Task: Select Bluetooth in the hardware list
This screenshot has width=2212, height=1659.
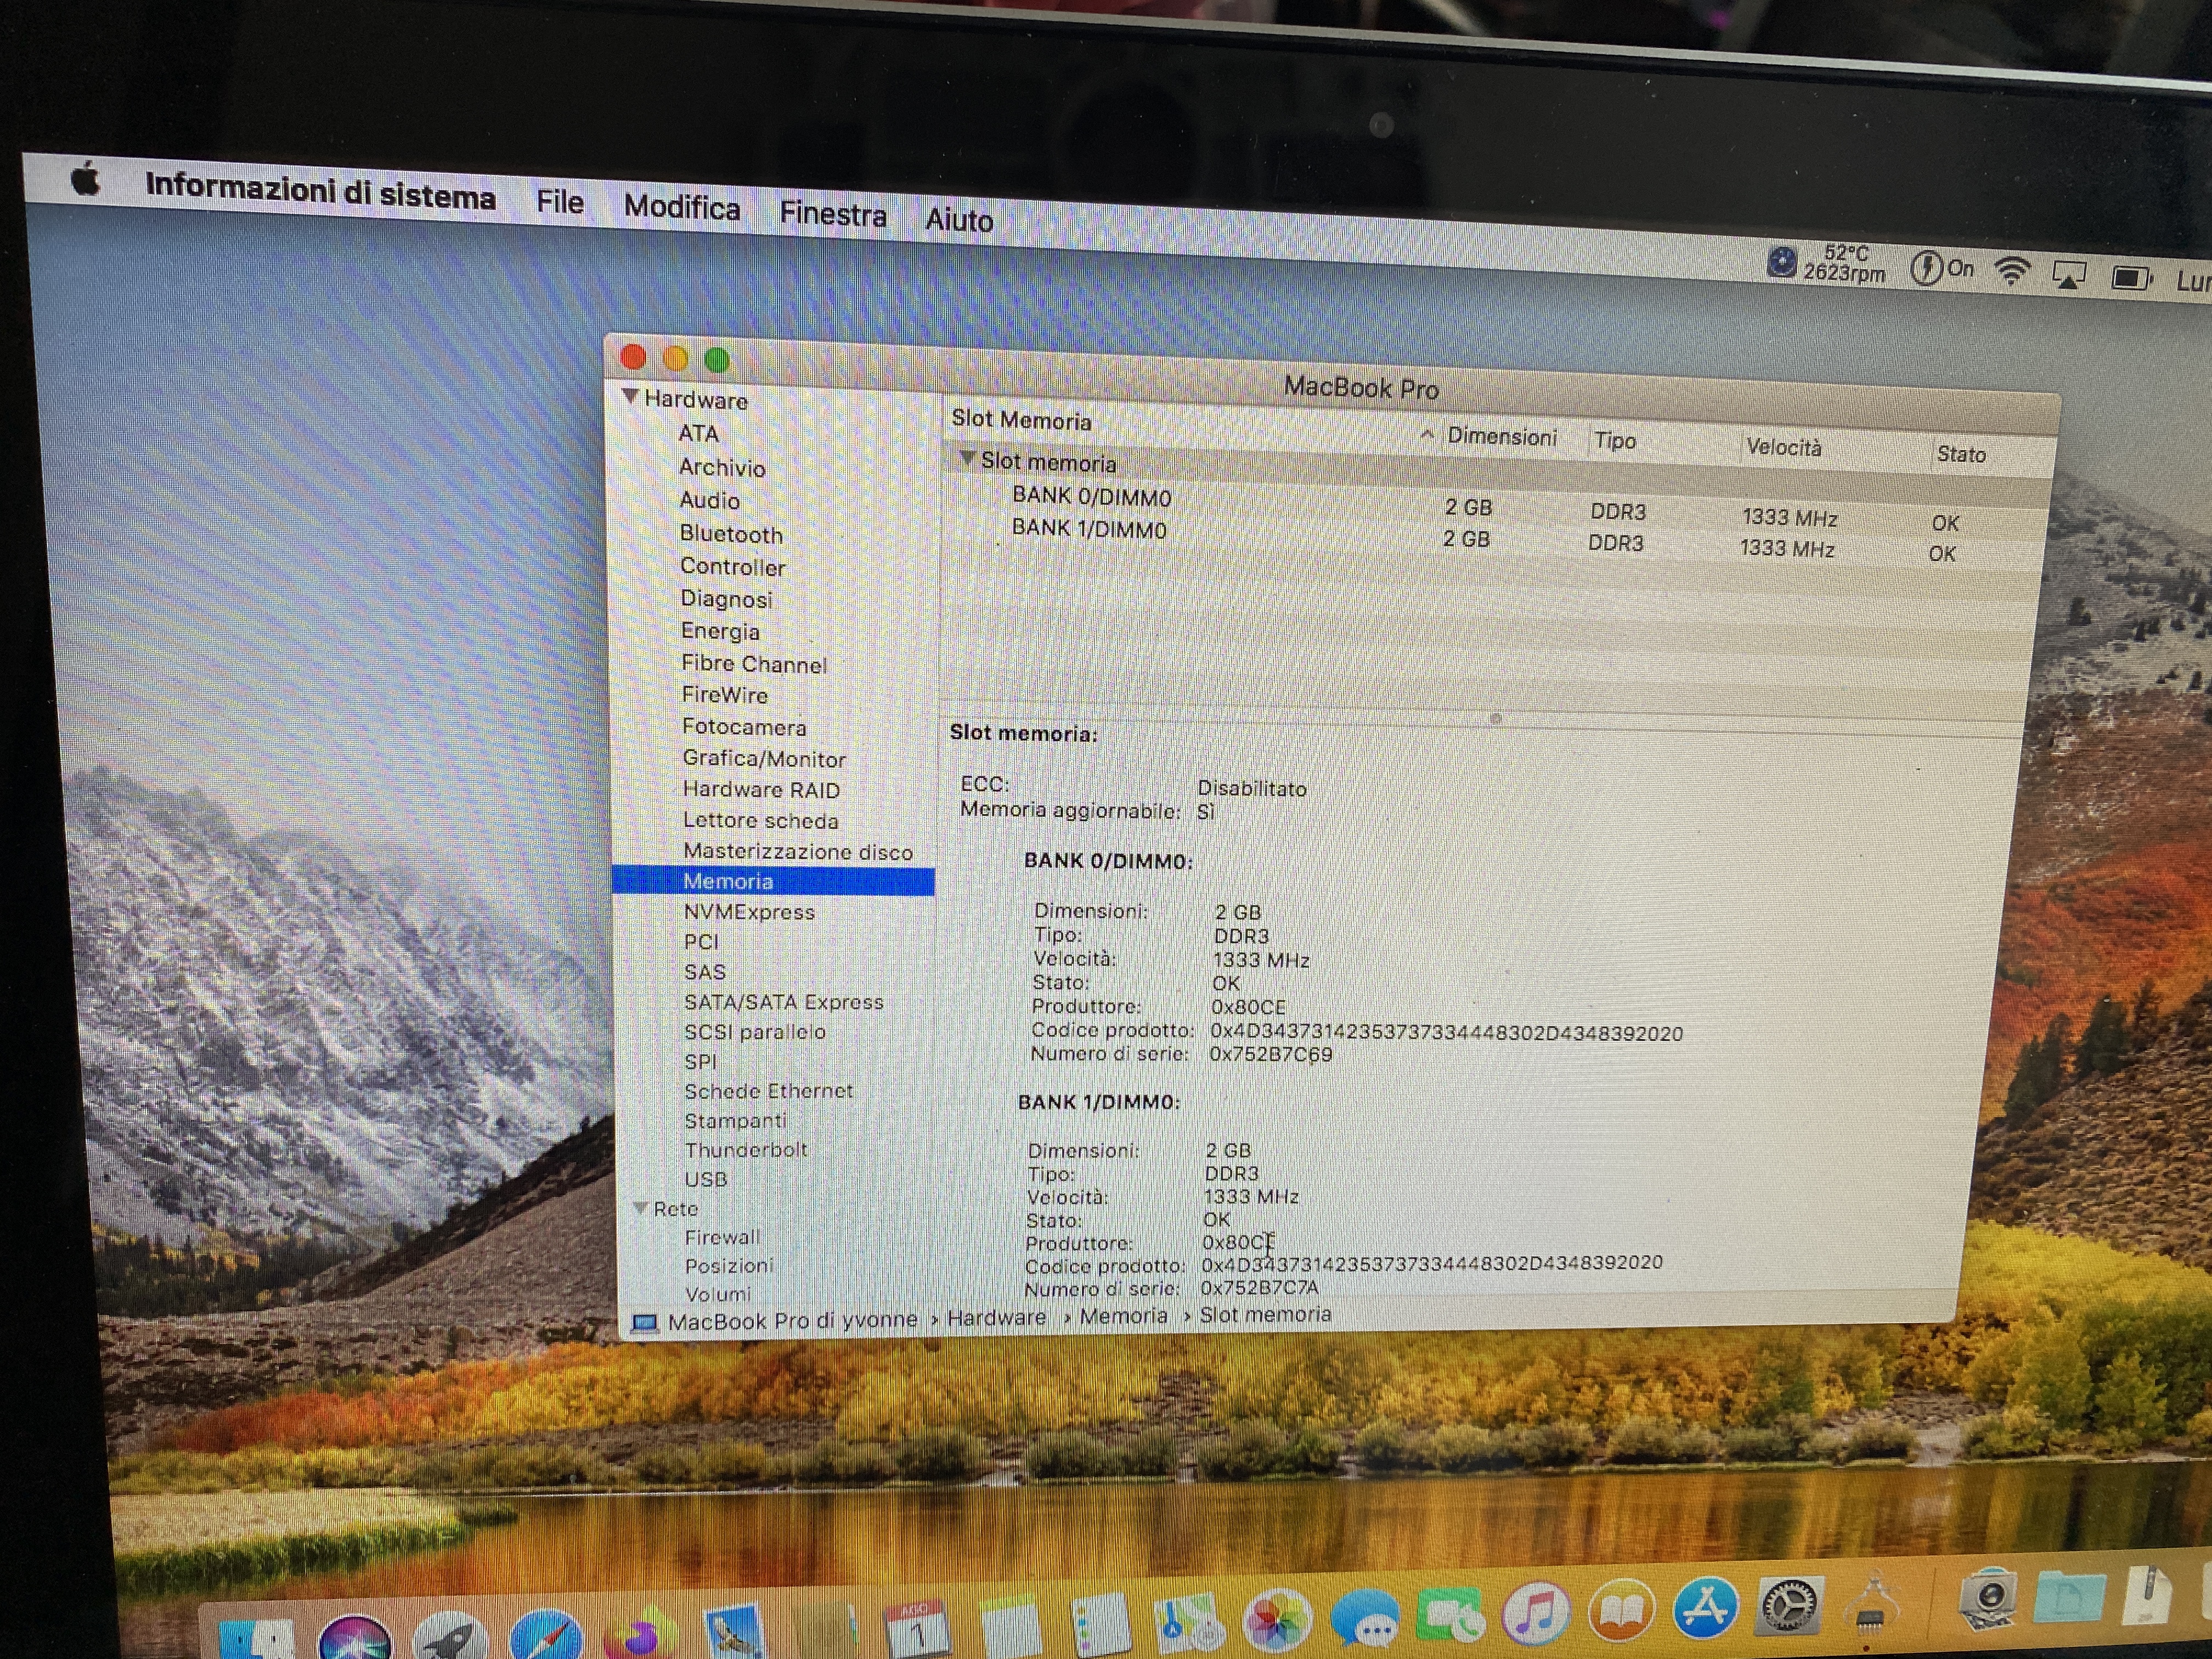Action: 730,534
